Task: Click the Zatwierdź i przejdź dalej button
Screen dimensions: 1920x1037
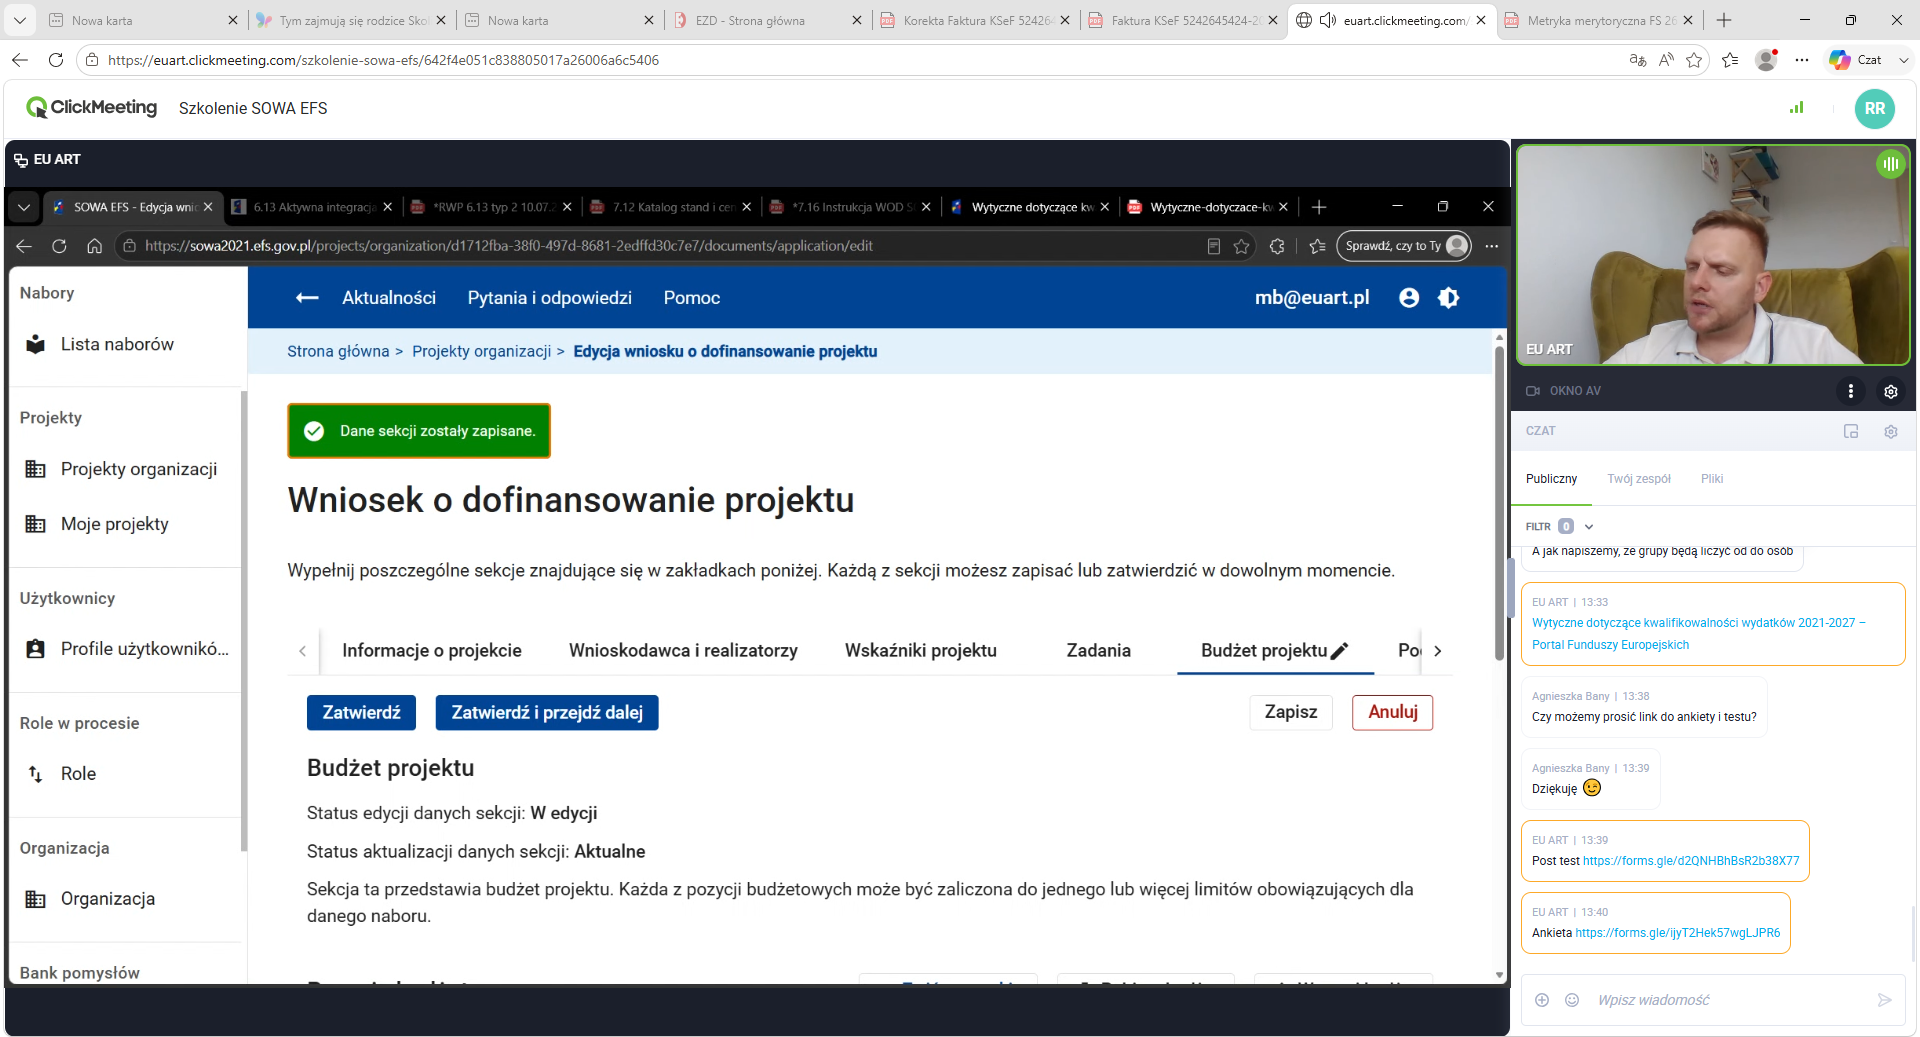Action: (x=547, y=713)
